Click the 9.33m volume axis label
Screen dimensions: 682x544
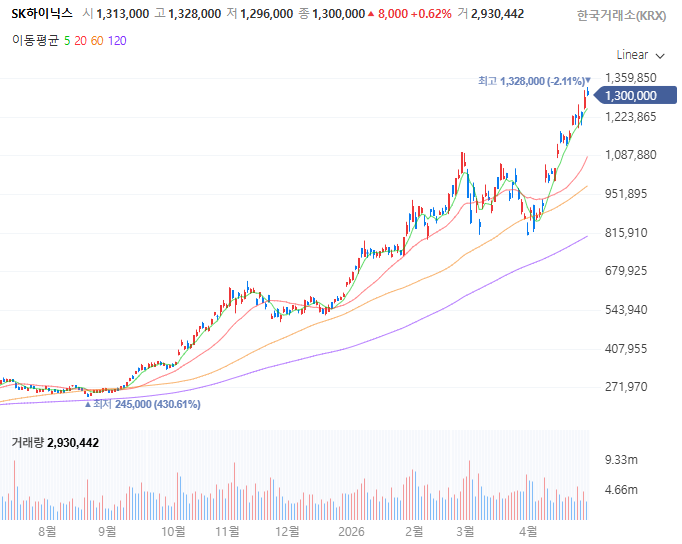[621, 460]
